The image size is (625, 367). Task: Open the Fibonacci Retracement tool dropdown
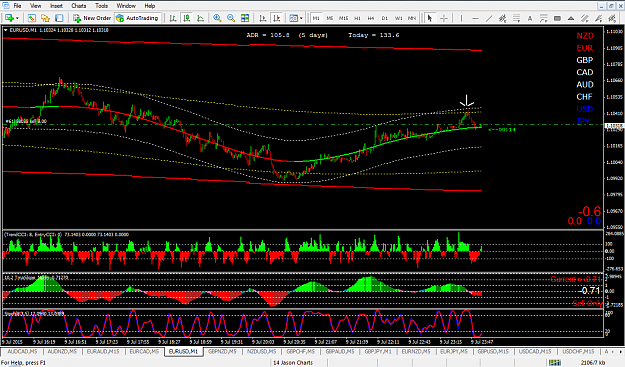[x=516, y=18]
